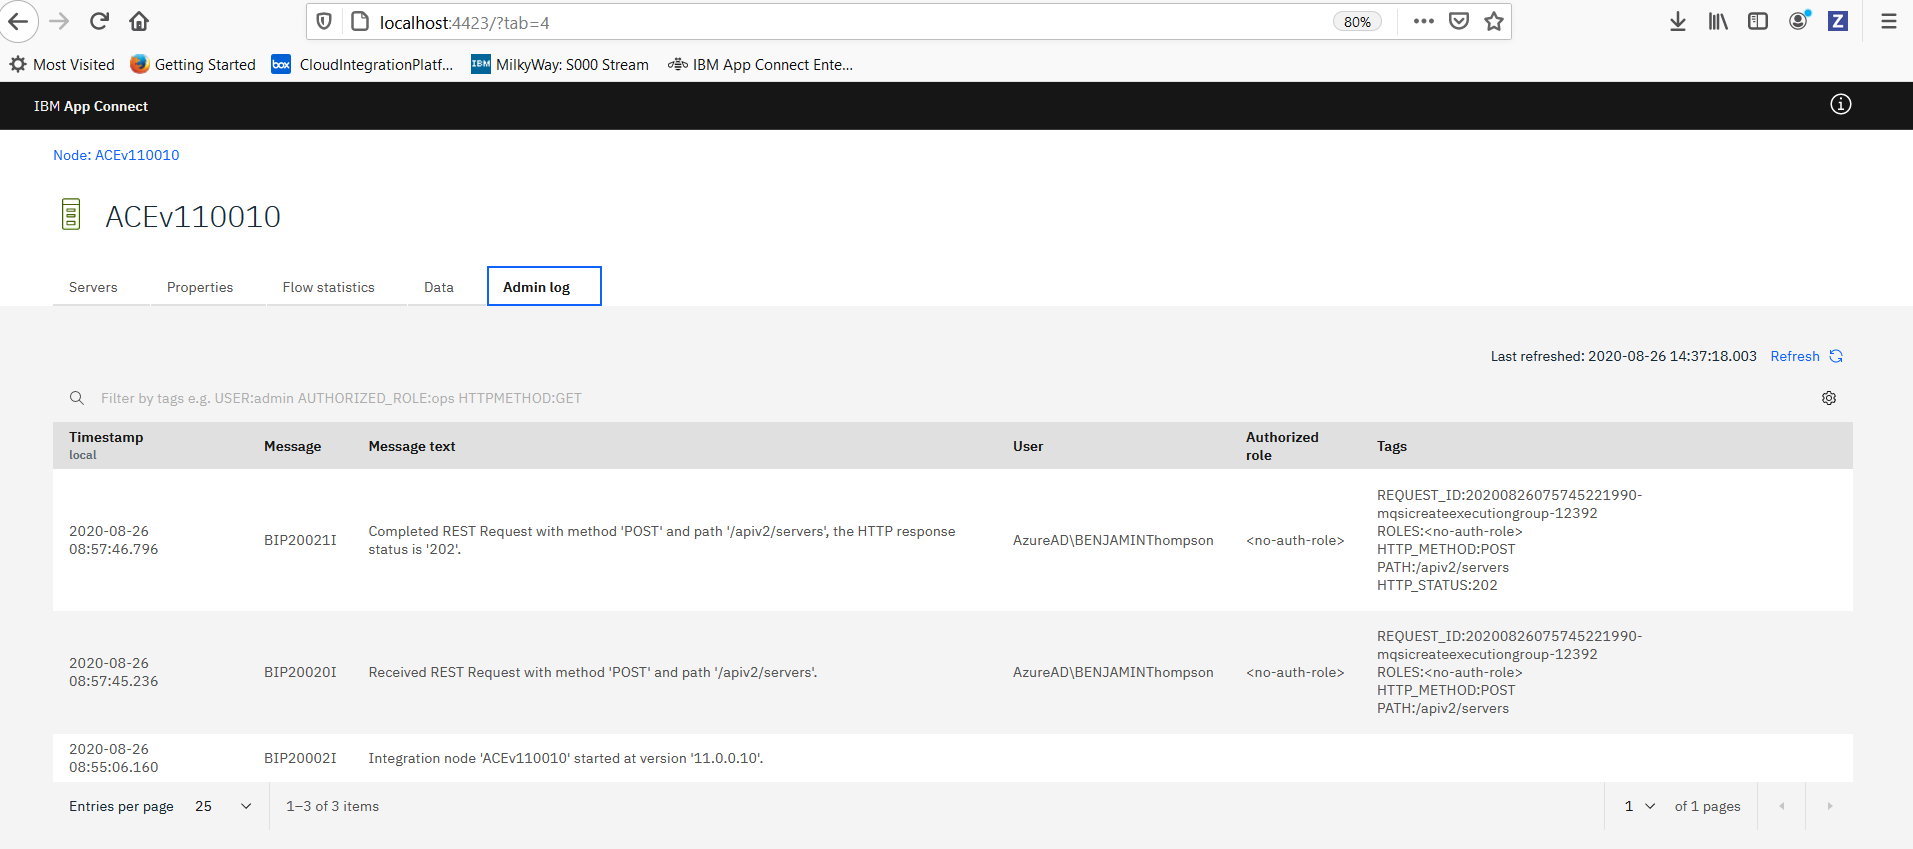Click the 80% zoom level indicator
Viewport: 1913px width, 849px height.
click(1357, 21)
